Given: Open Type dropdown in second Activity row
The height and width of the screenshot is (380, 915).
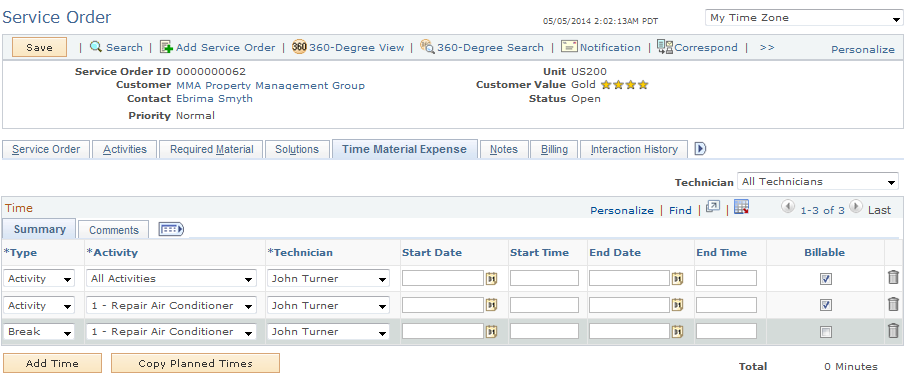Looking at the screenshot, I should (39, 305).
